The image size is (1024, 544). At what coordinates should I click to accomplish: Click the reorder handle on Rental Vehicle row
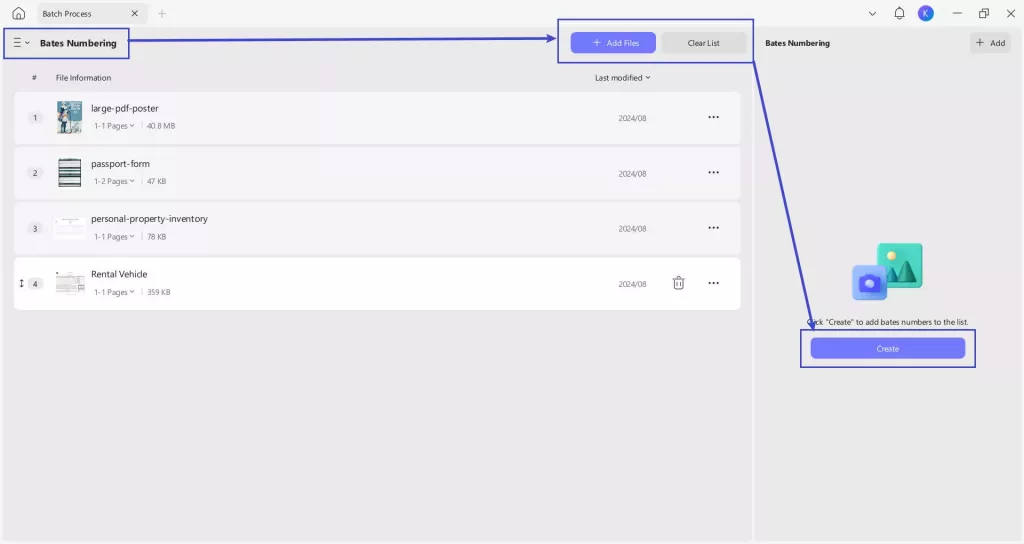point(22,283)
